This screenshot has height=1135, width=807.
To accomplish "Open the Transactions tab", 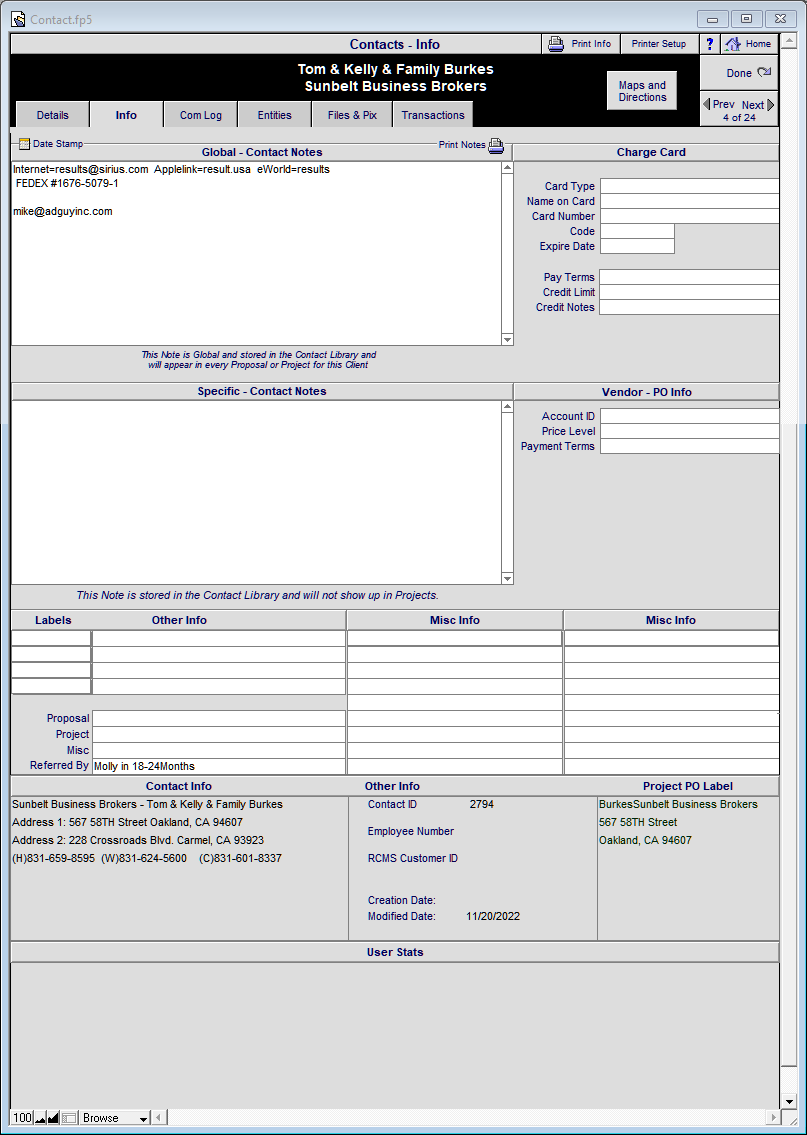I will tap(433, 115).
